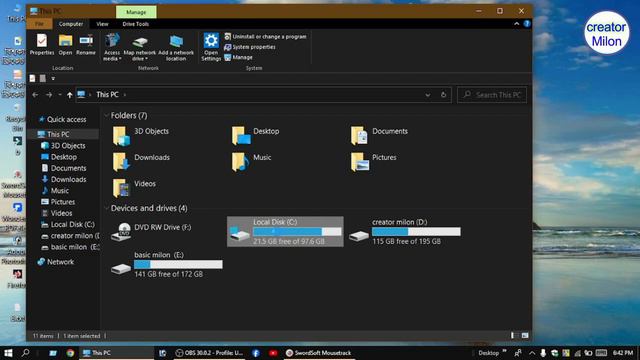The width and height of the screenshot is (640, 360).
Task: Select 3D Objects in navigation pane
Action: tap(63, 146)
